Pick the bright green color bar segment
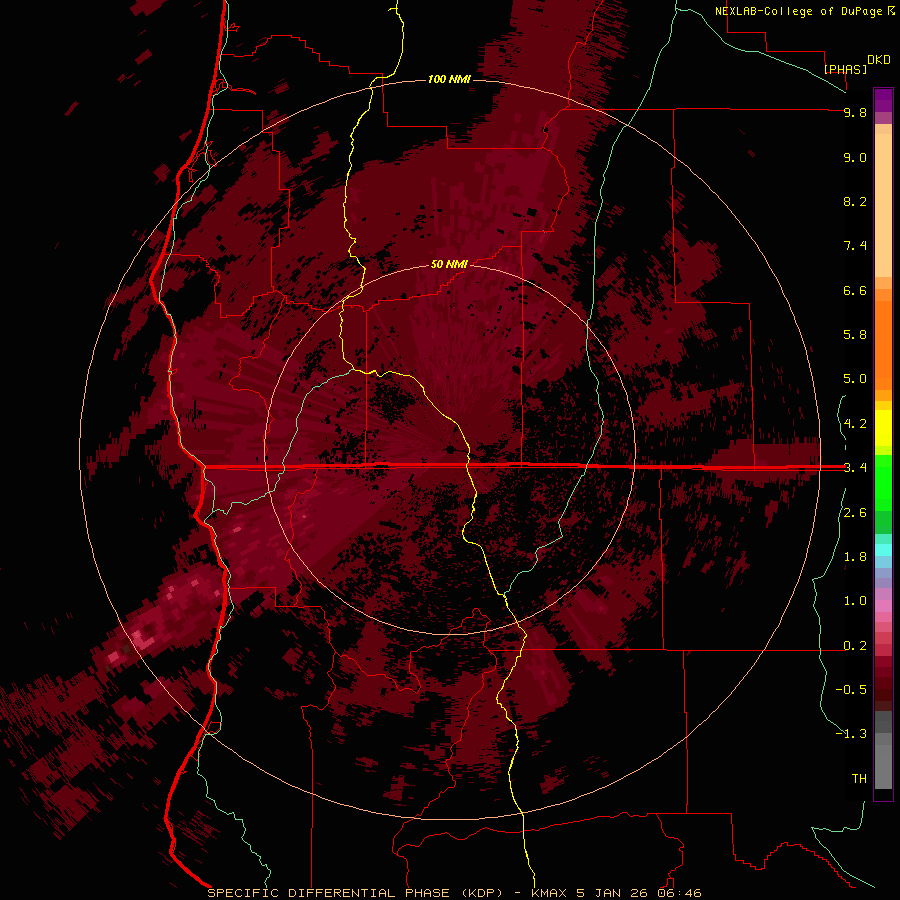The width and height of the screenshot is (900, 900). point(883,482)
